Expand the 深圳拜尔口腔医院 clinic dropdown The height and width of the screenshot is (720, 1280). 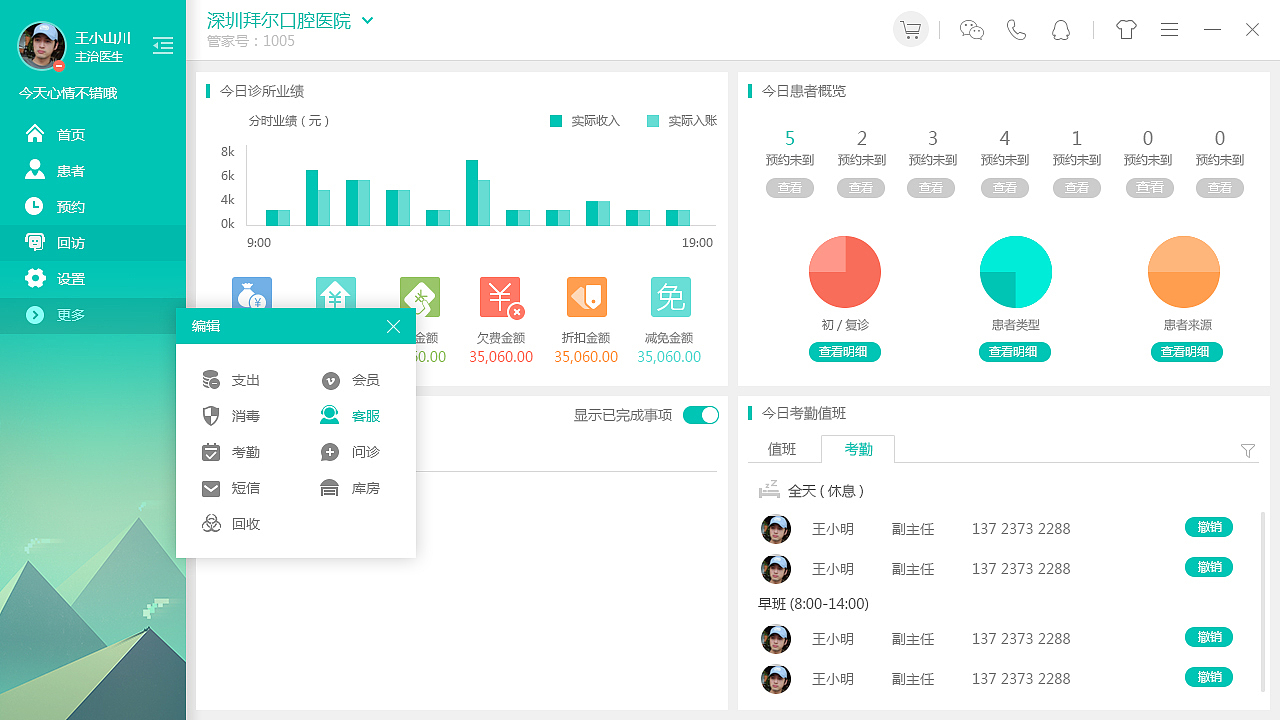click(367, 20)
